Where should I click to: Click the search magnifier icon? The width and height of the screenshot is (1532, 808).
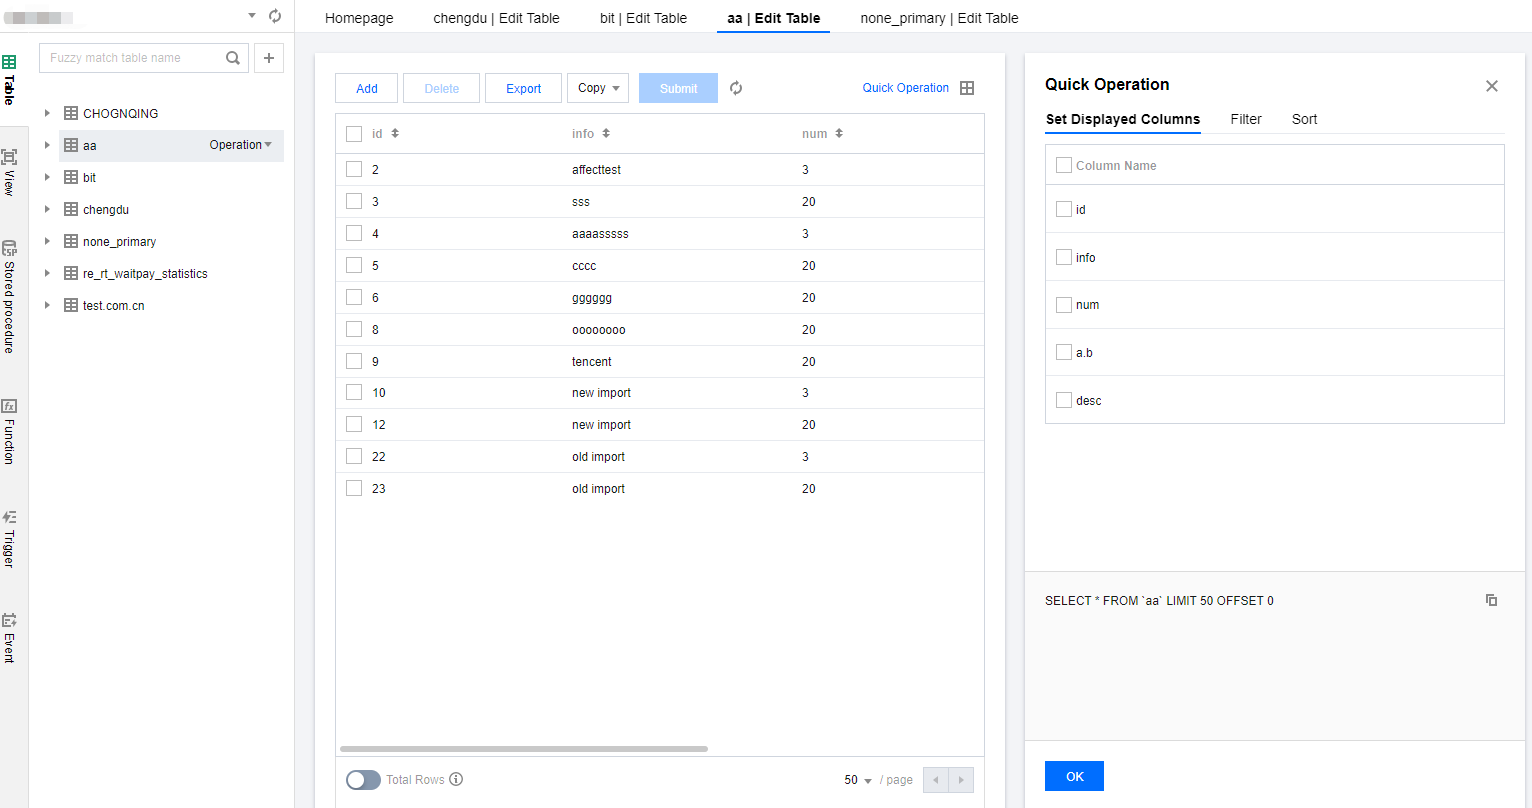233,58
